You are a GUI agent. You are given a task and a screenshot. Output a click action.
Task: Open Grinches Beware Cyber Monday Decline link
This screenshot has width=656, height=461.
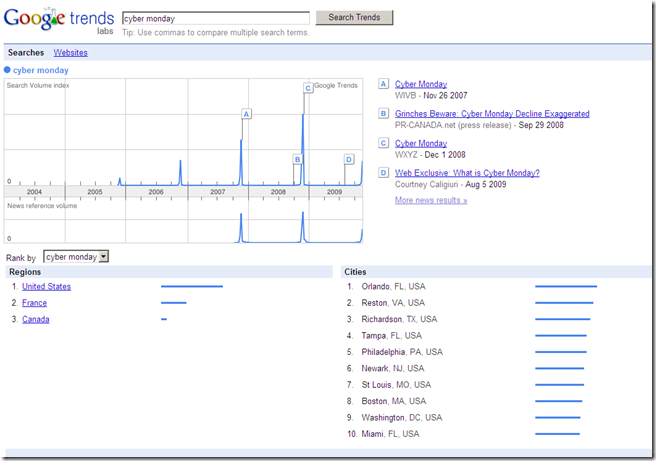[x=492, y=114]
